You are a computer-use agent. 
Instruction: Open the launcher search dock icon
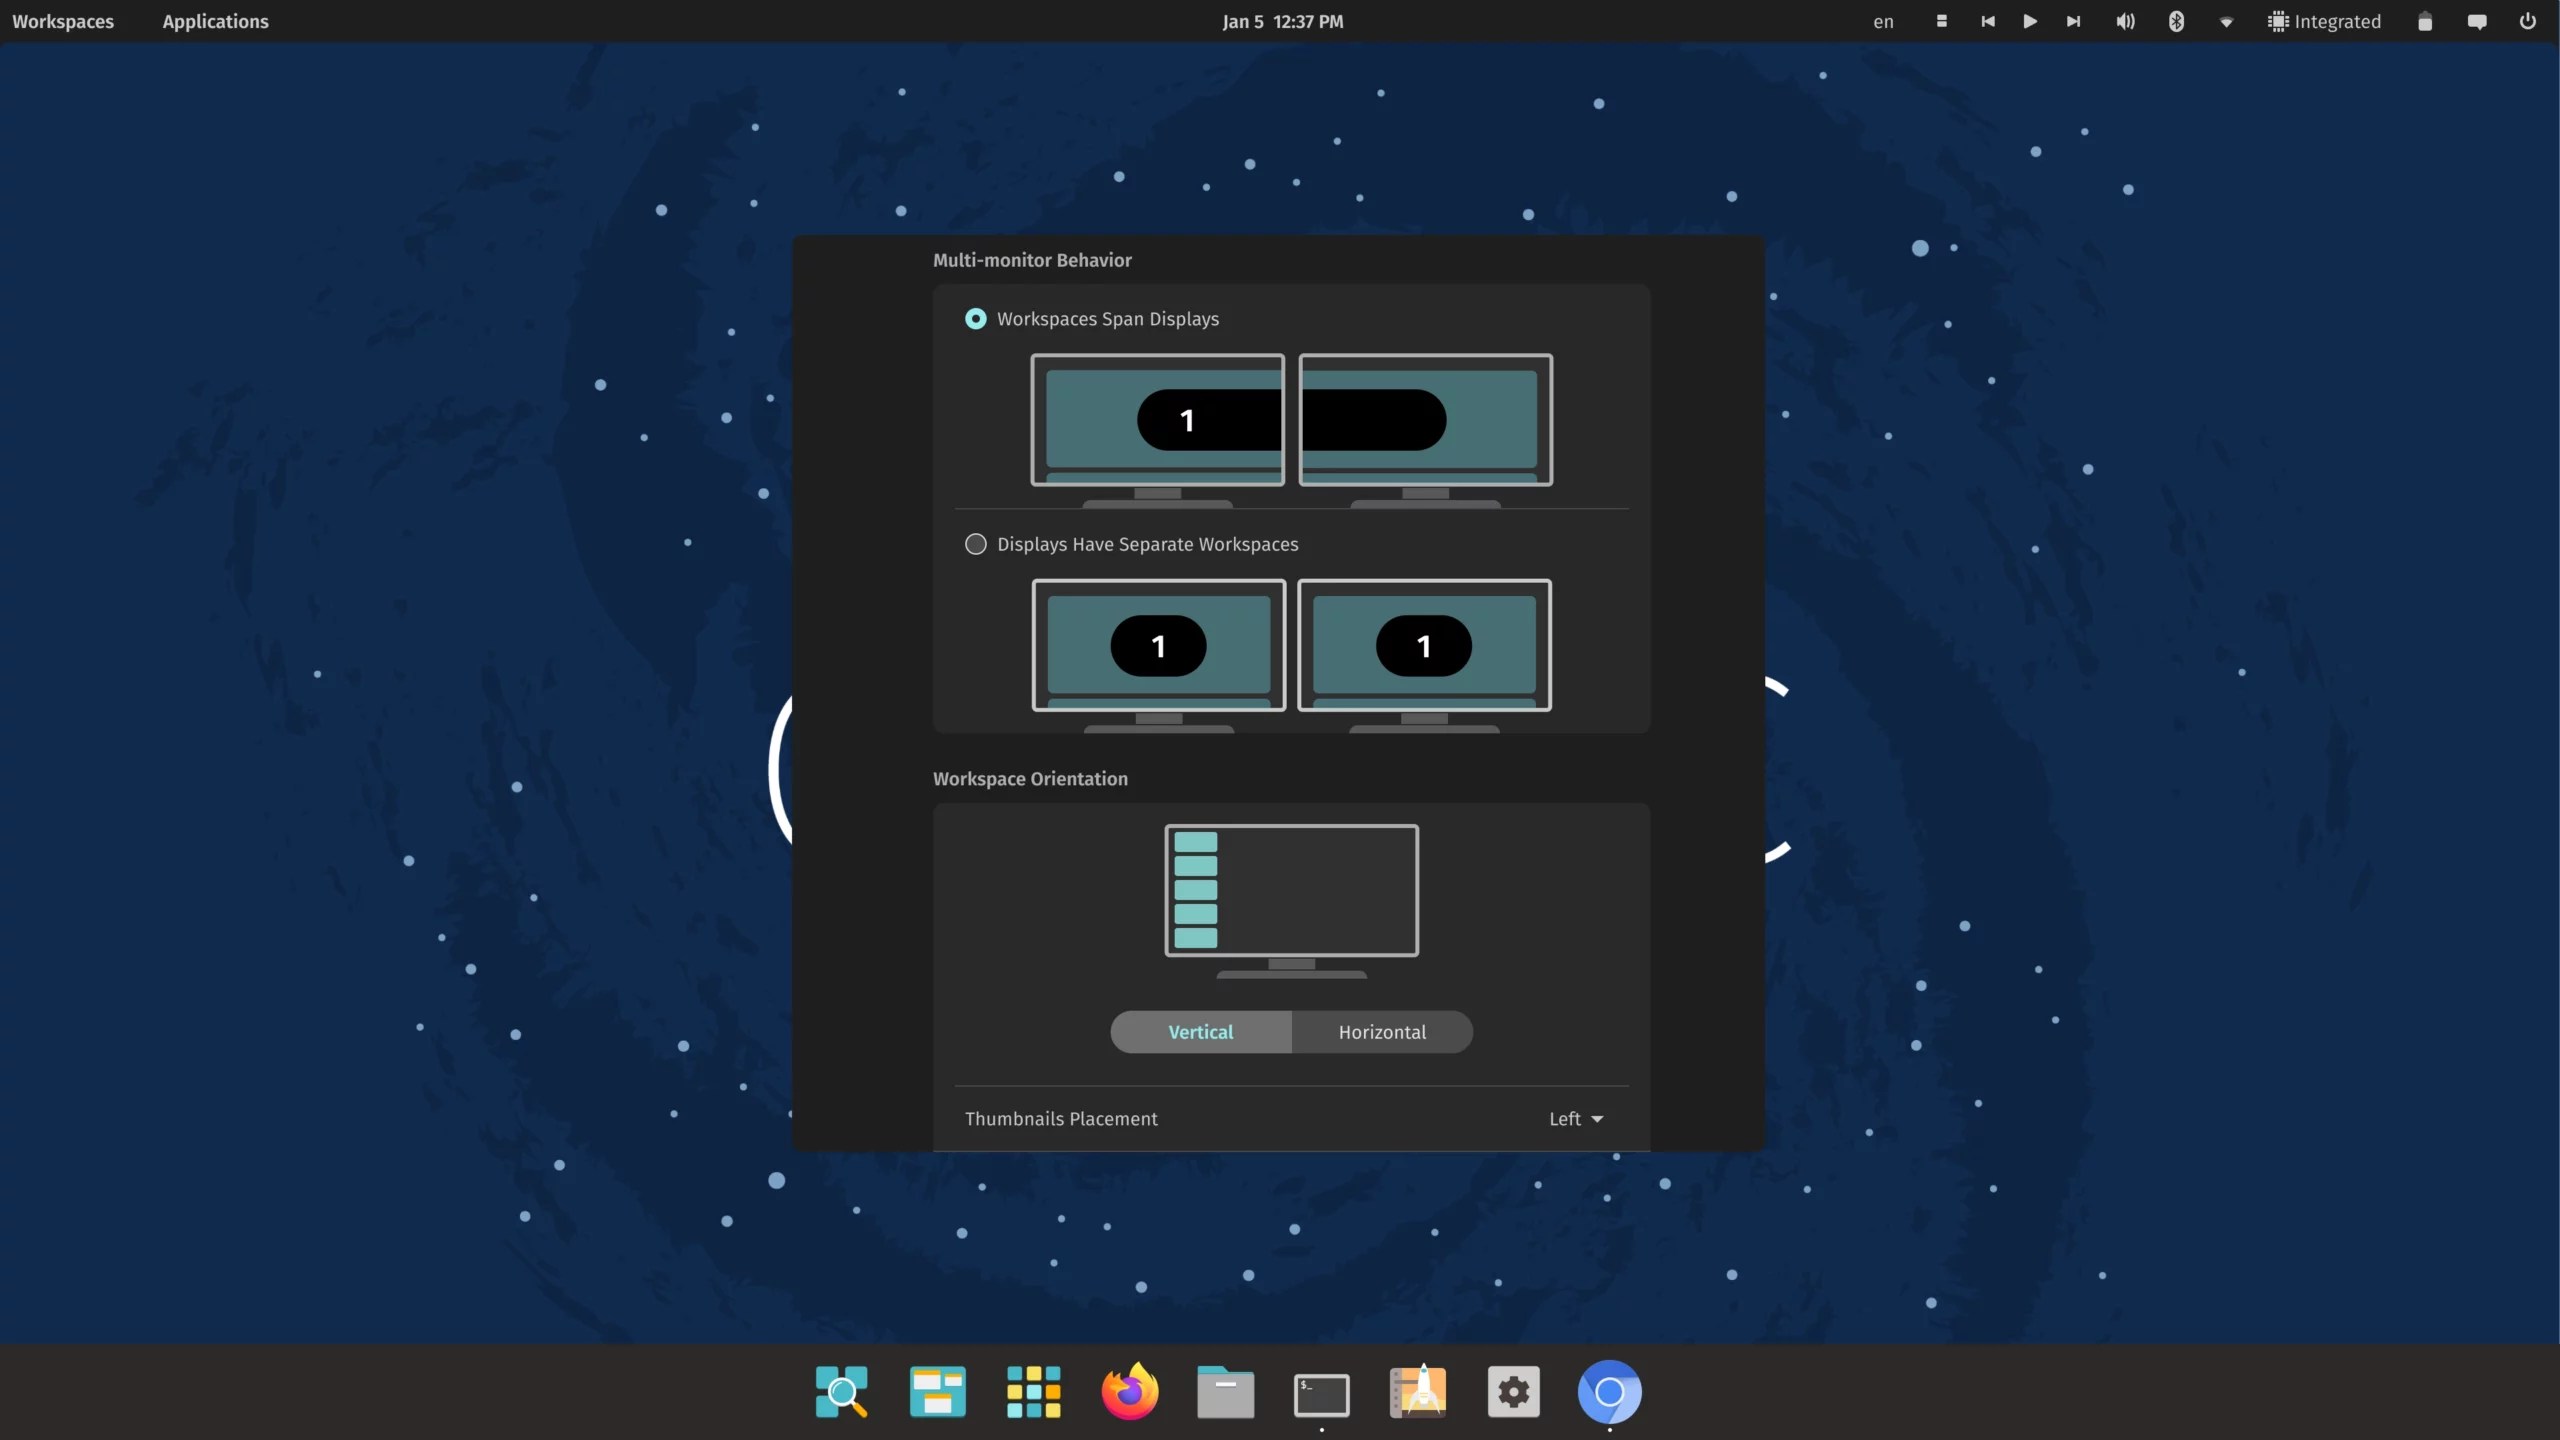coord(841,1391)
